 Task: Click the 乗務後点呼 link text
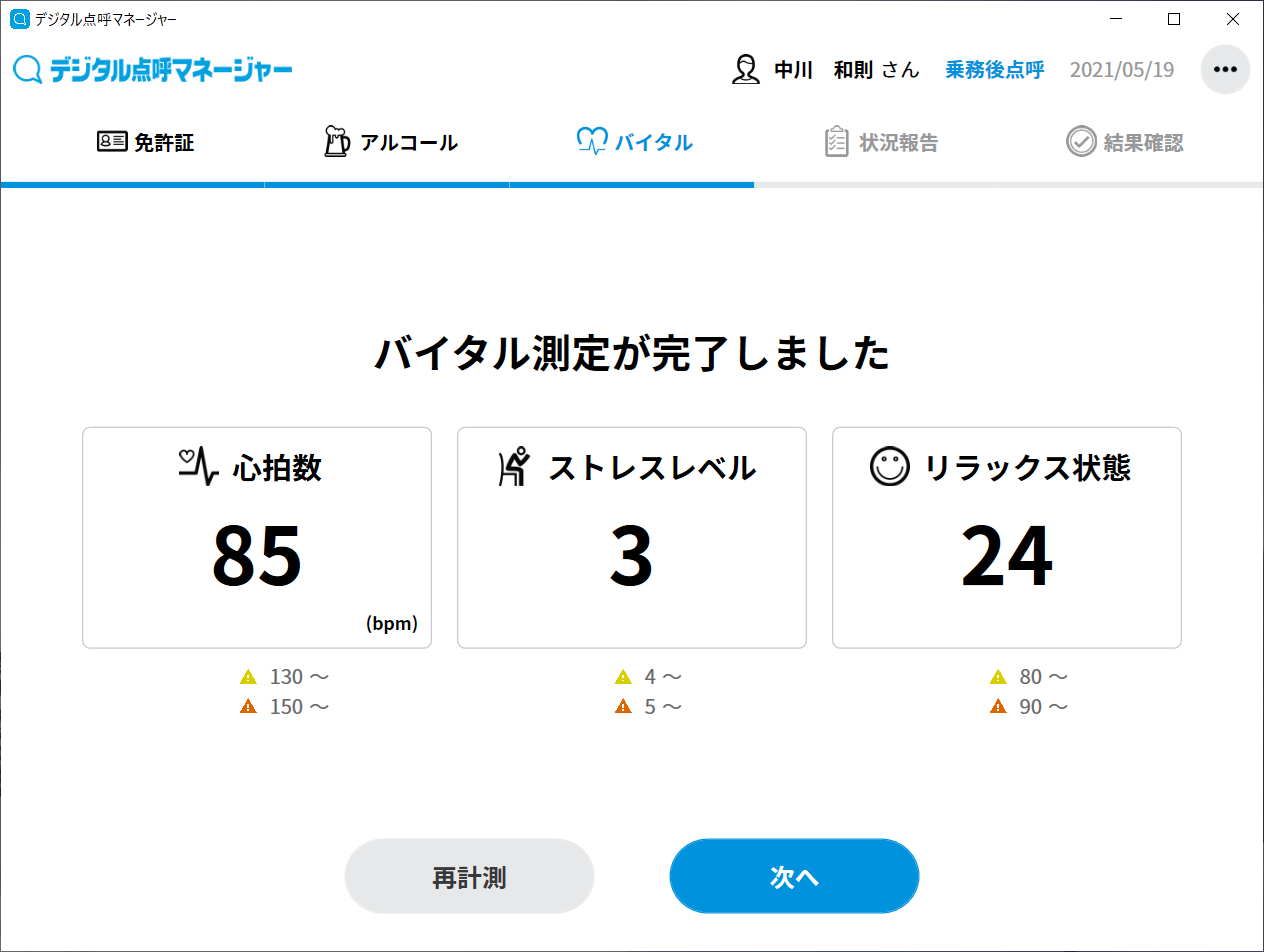click(994, 70)
